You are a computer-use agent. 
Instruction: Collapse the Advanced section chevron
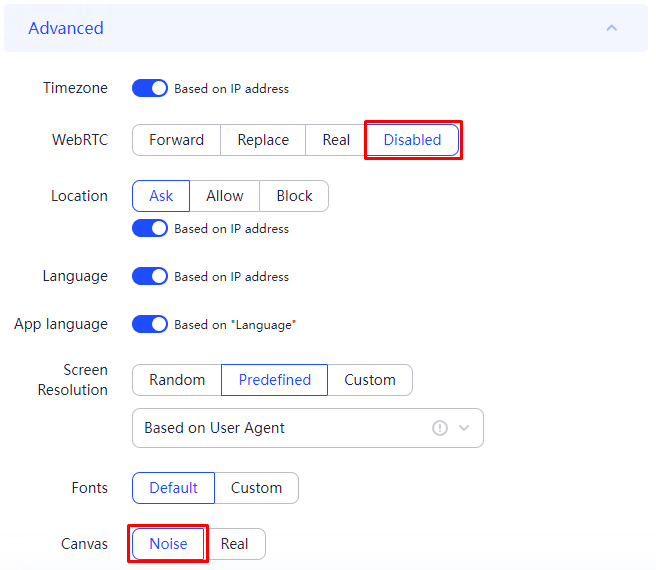612,28
